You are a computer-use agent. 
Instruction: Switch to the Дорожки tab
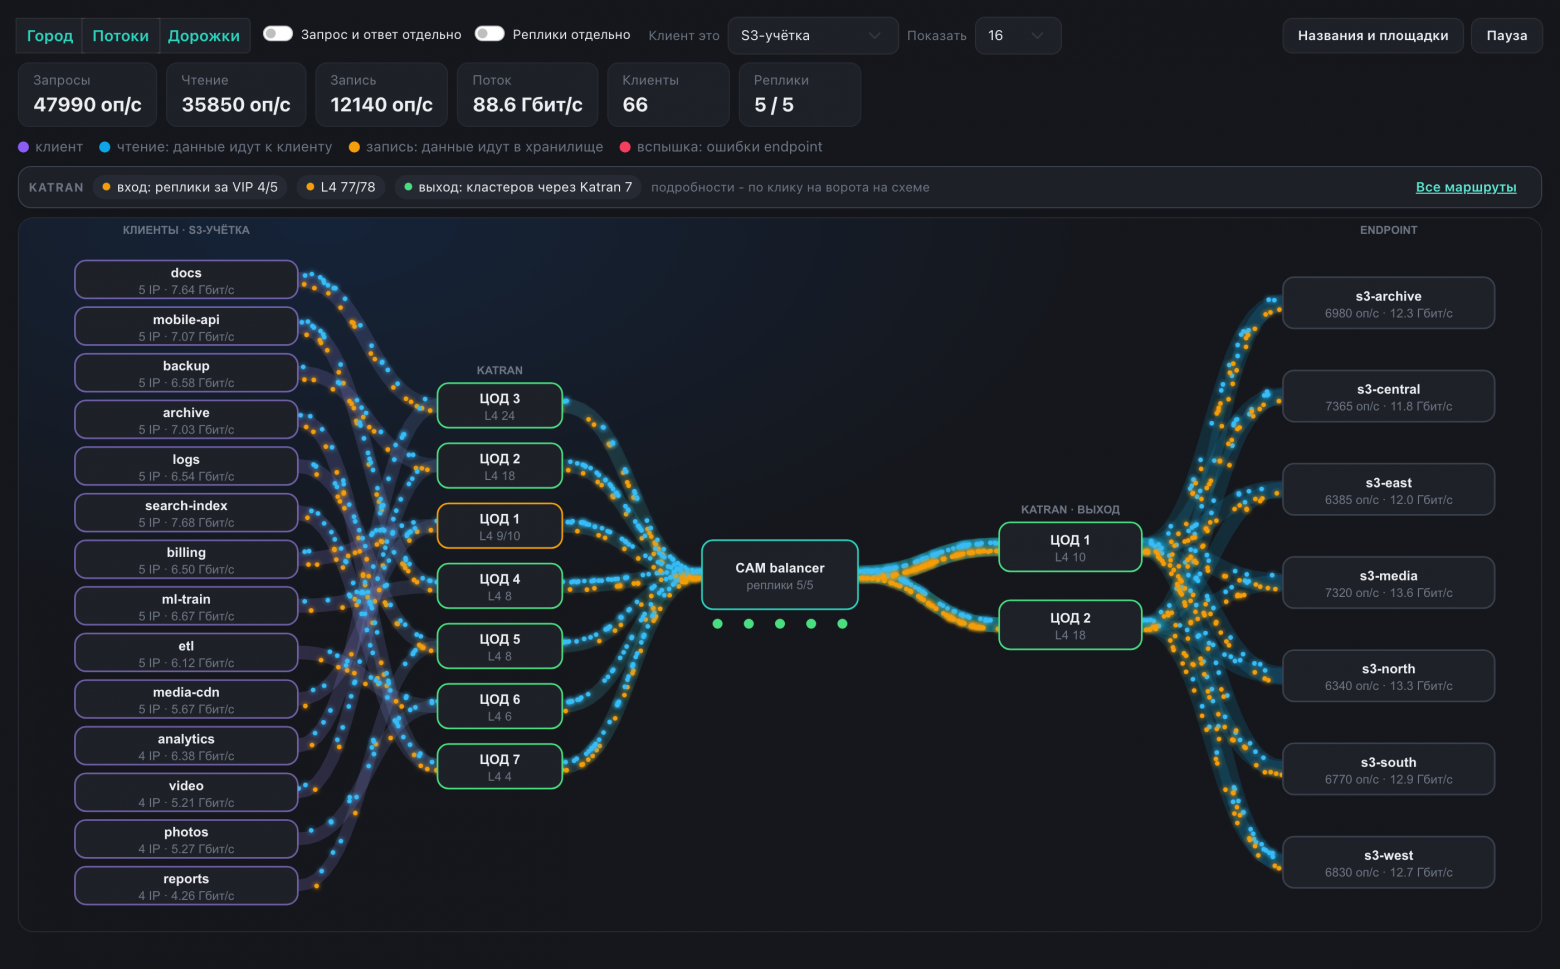point(204,36)
